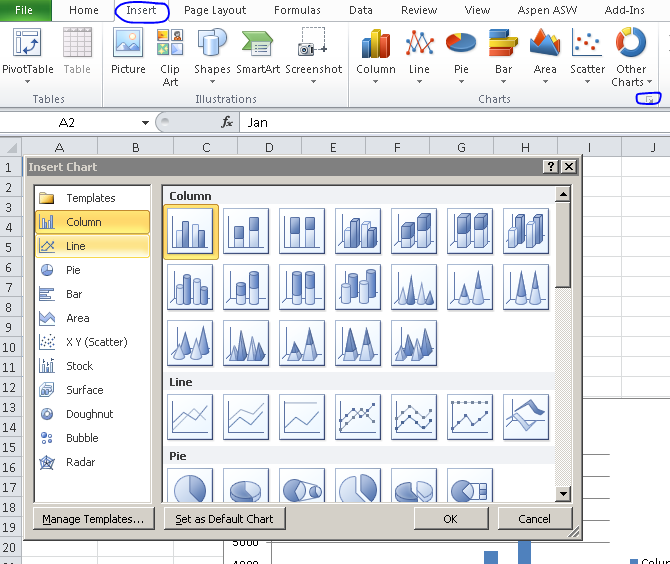
Task: Click the chart list scroll down arrow
Action: coord(563,494)
